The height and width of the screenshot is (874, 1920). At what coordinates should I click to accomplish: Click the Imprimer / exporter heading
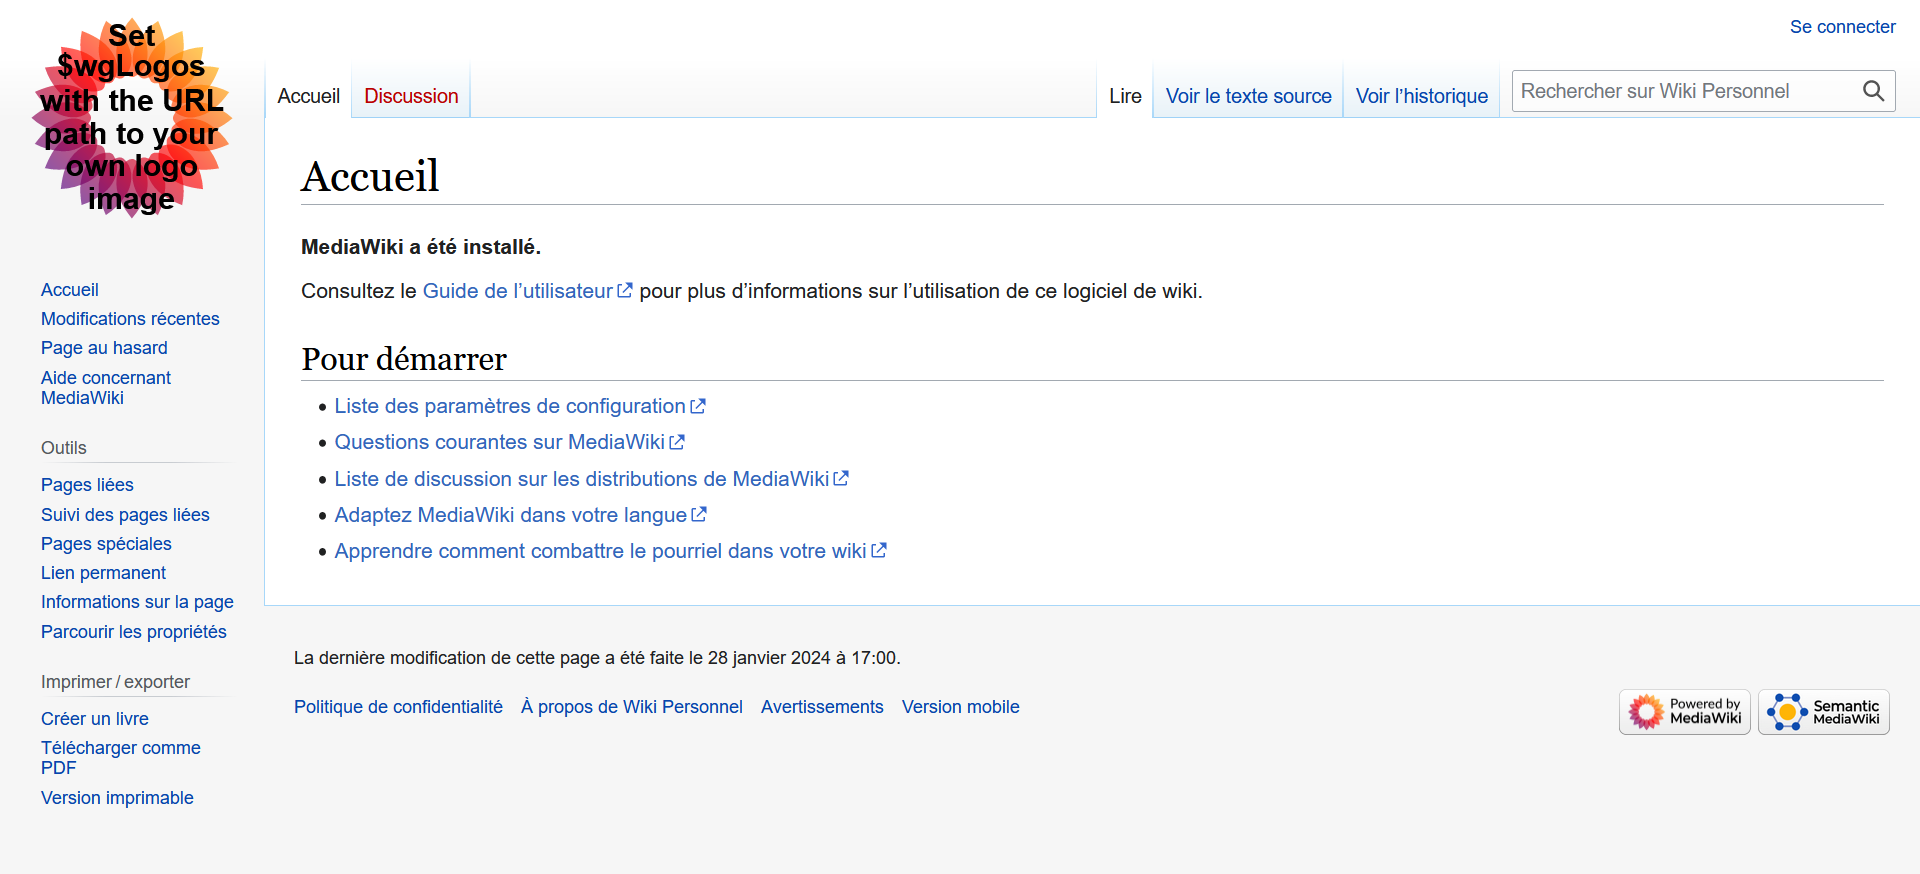pos(115,682)
